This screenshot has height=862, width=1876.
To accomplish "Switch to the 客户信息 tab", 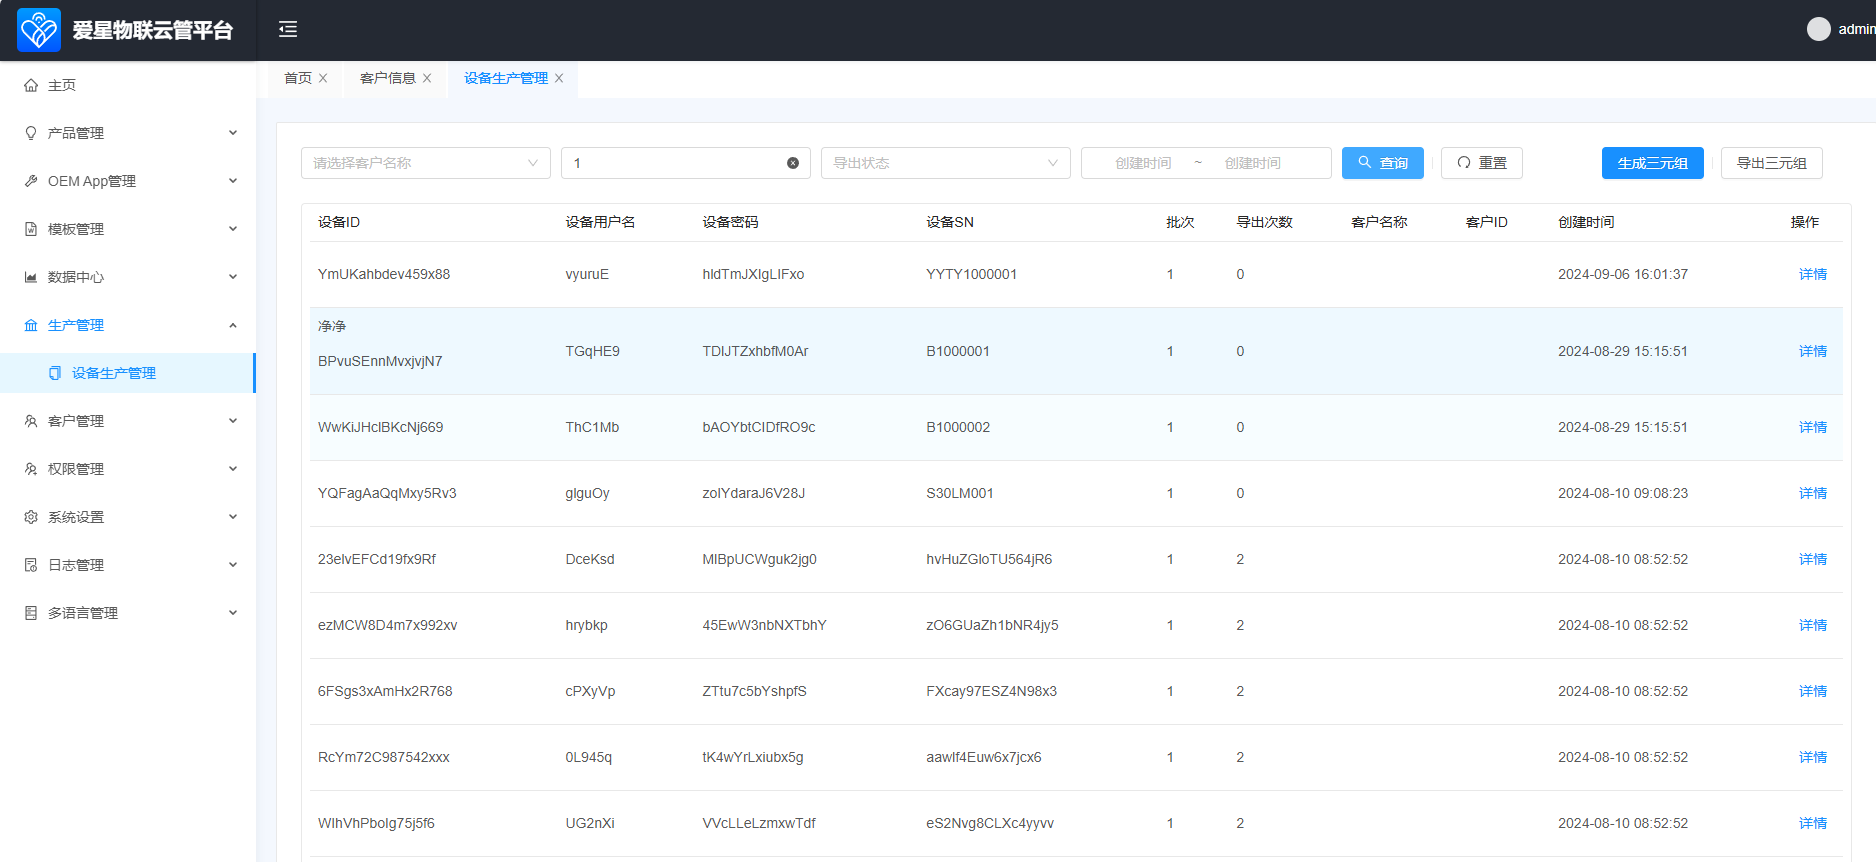I will click(x=388, y=78).
